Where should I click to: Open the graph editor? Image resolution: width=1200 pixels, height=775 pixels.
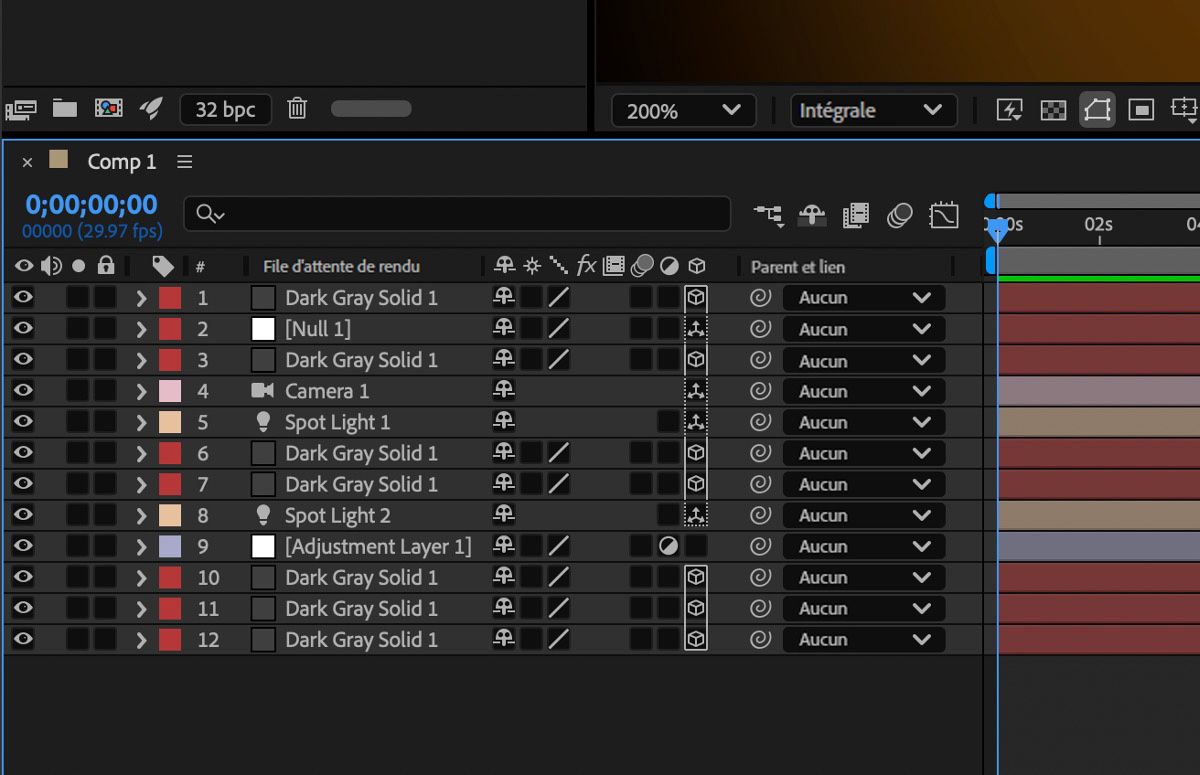tap(944, 214)
